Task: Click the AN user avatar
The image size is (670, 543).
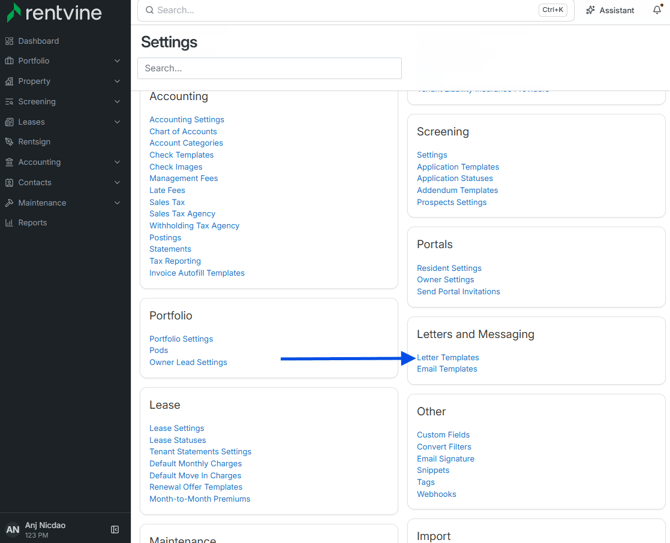Action: 12,530
